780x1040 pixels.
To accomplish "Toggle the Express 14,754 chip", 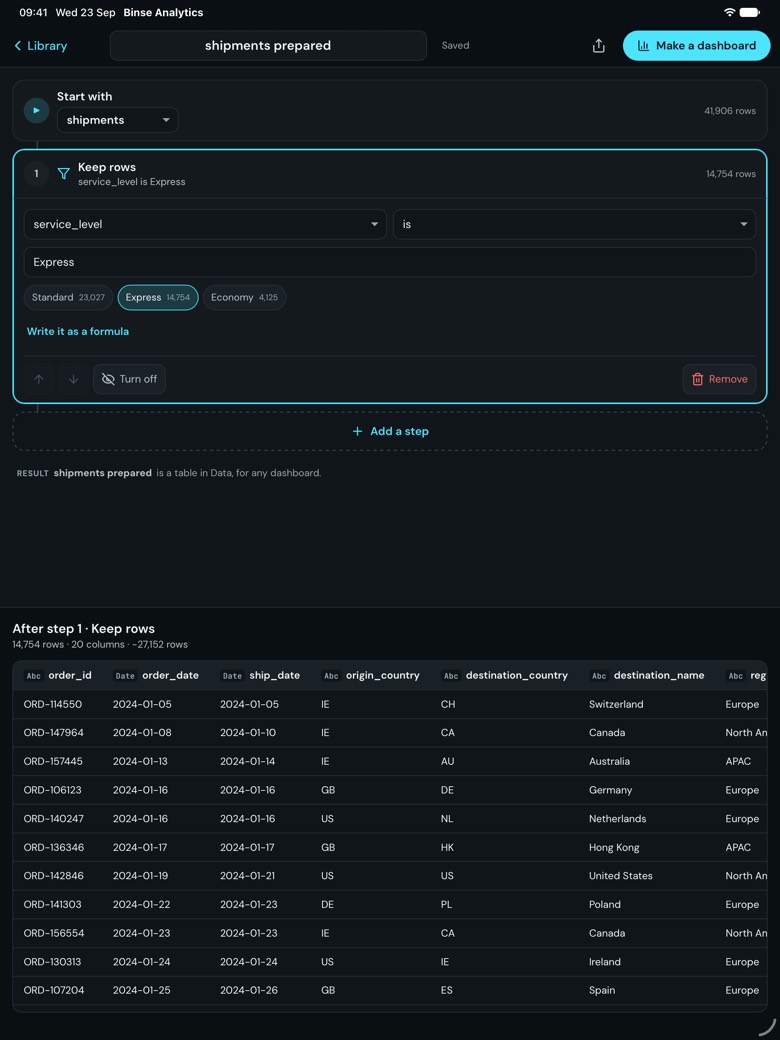I will [158, 298].
